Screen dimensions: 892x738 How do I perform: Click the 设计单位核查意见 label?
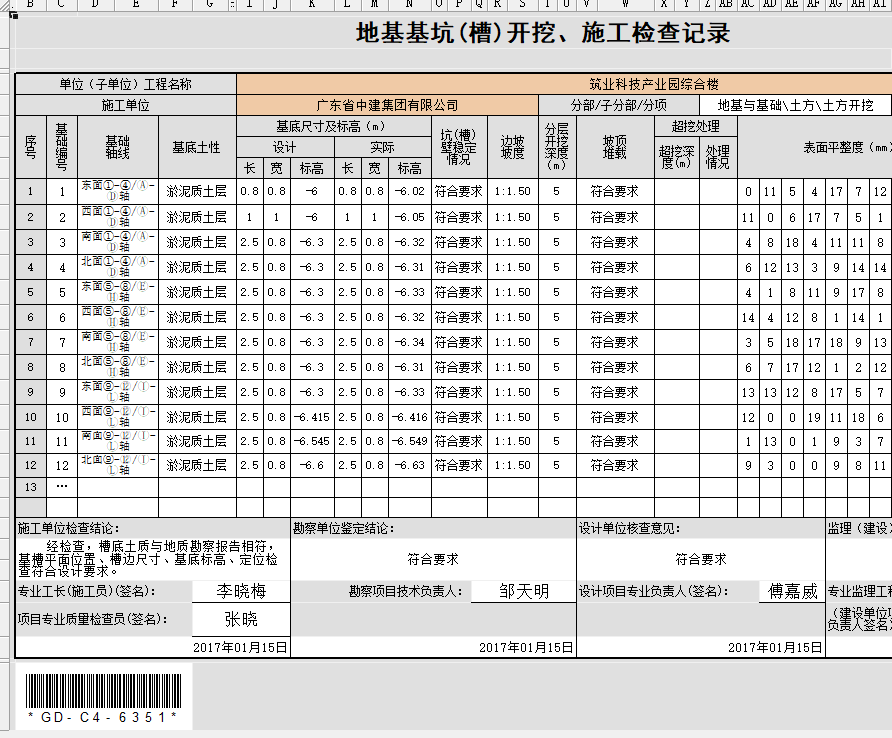pos(630,528)
